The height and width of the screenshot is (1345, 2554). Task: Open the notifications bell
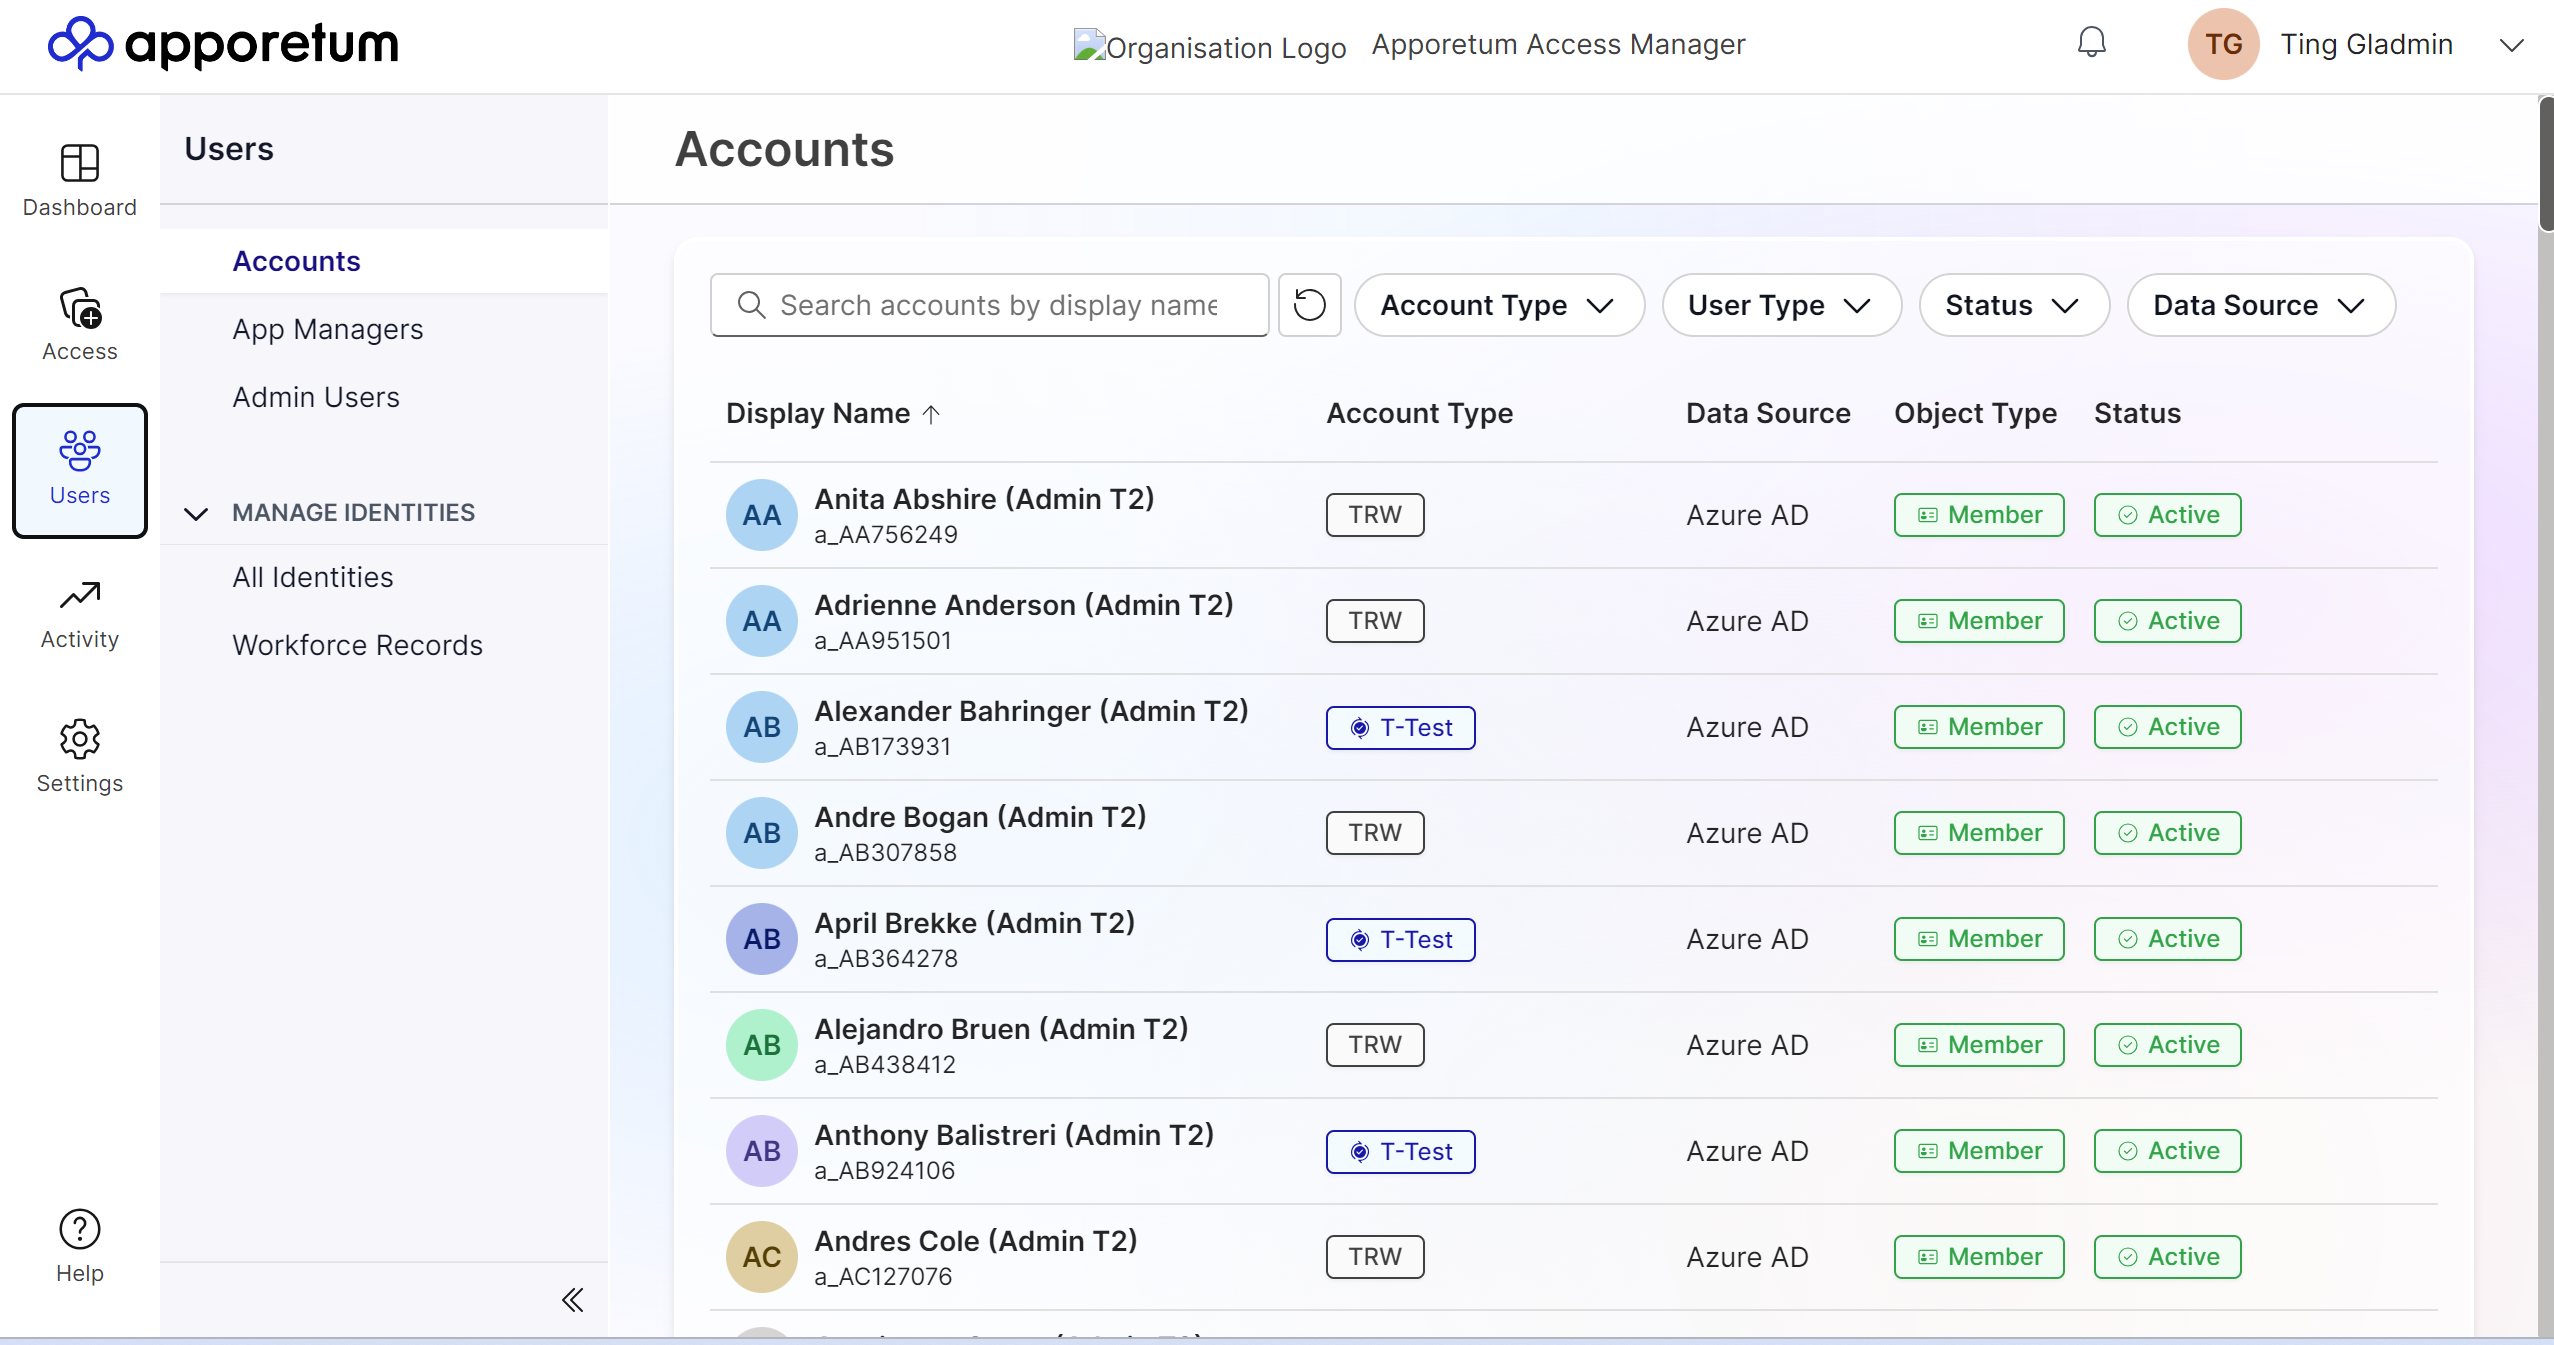(x=2091, y=43)
